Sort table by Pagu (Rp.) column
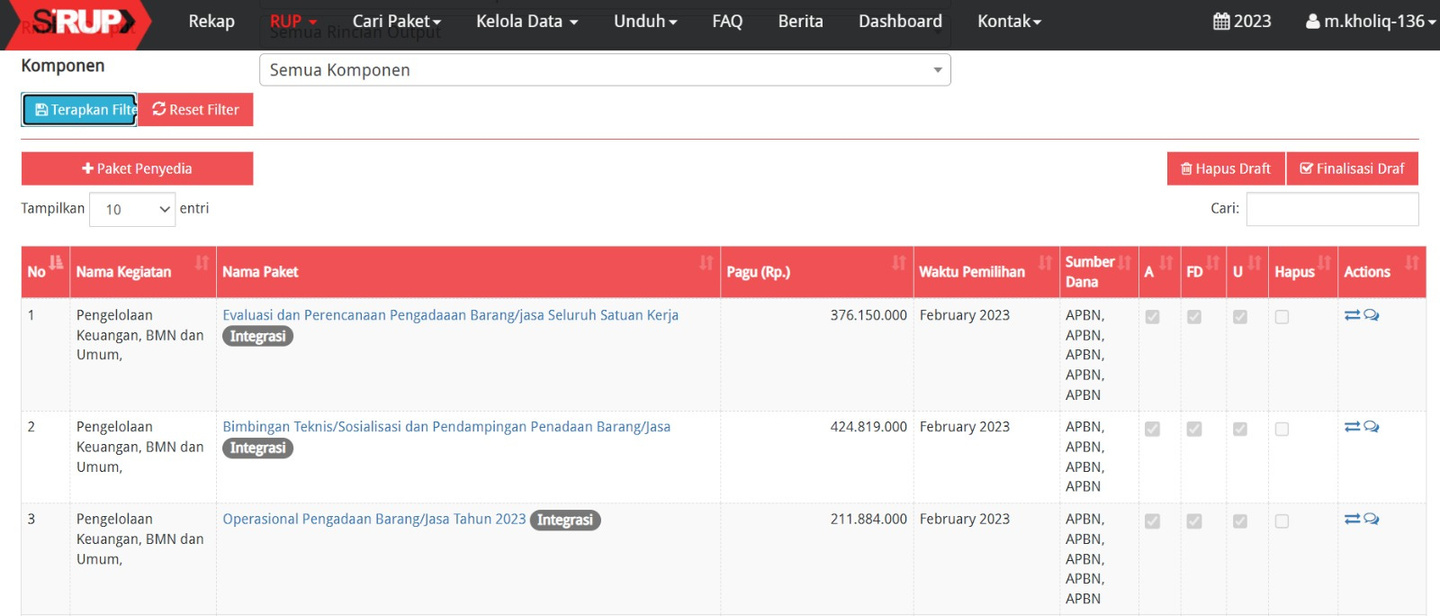The height and width of the screenshot is (616, 1440). click(x=814, y=272)
